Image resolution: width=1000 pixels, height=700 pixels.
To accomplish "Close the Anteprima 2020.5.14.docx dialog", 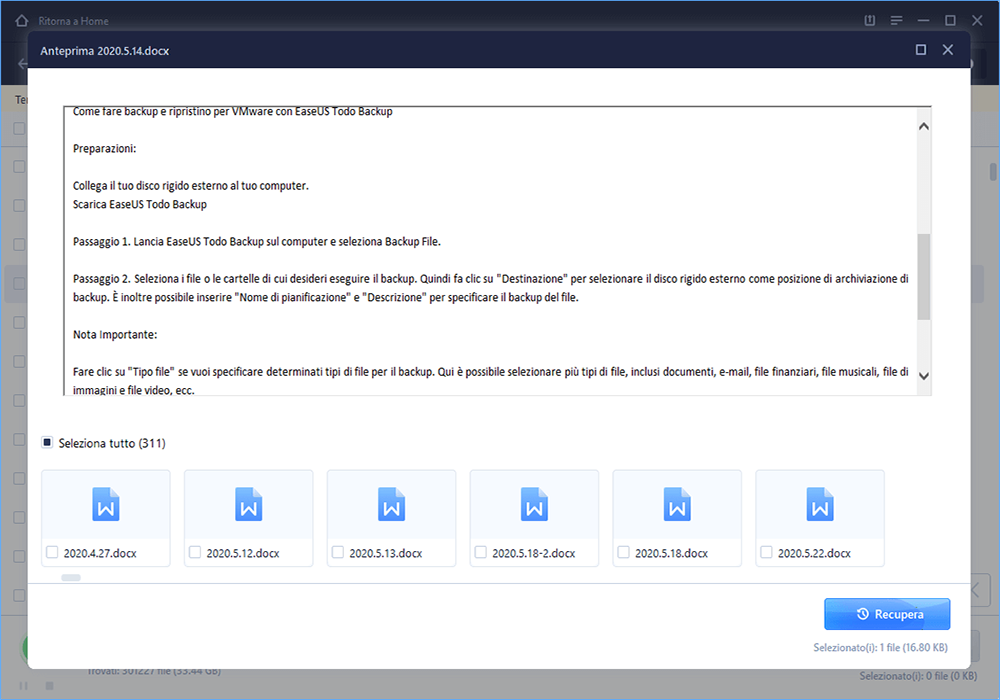I will (948, 50).
